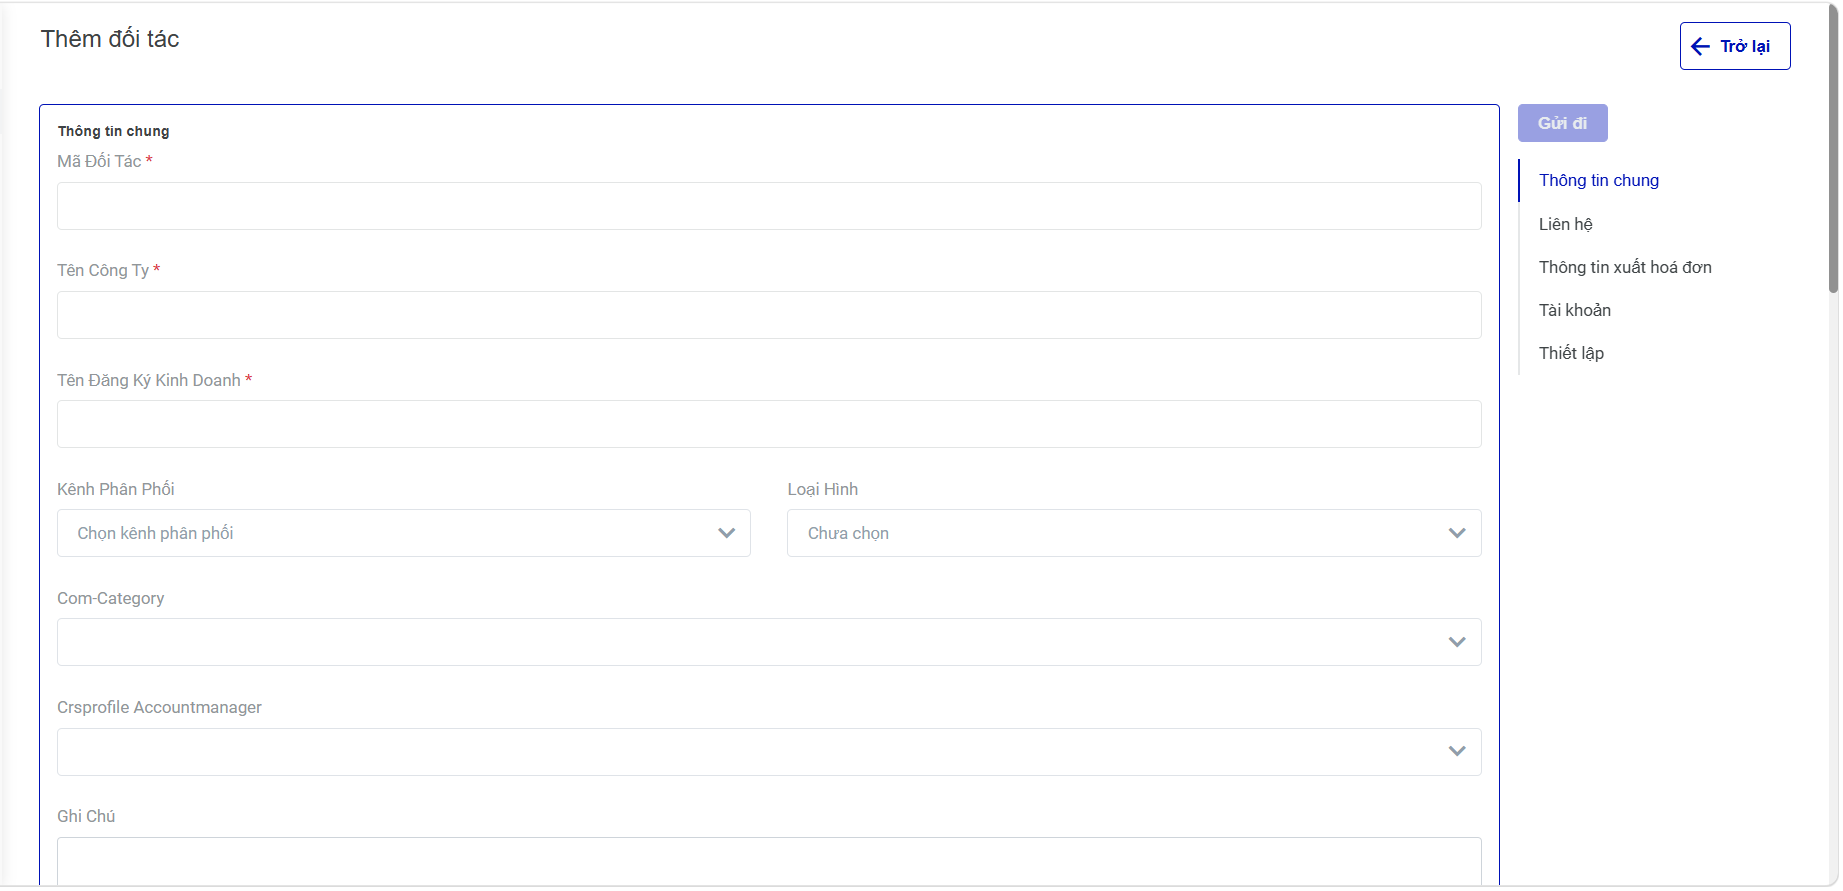Jump to the Tài khoản section
Image resolution: width=1843 pixels, height=891 pixels.
[1575, 310]
